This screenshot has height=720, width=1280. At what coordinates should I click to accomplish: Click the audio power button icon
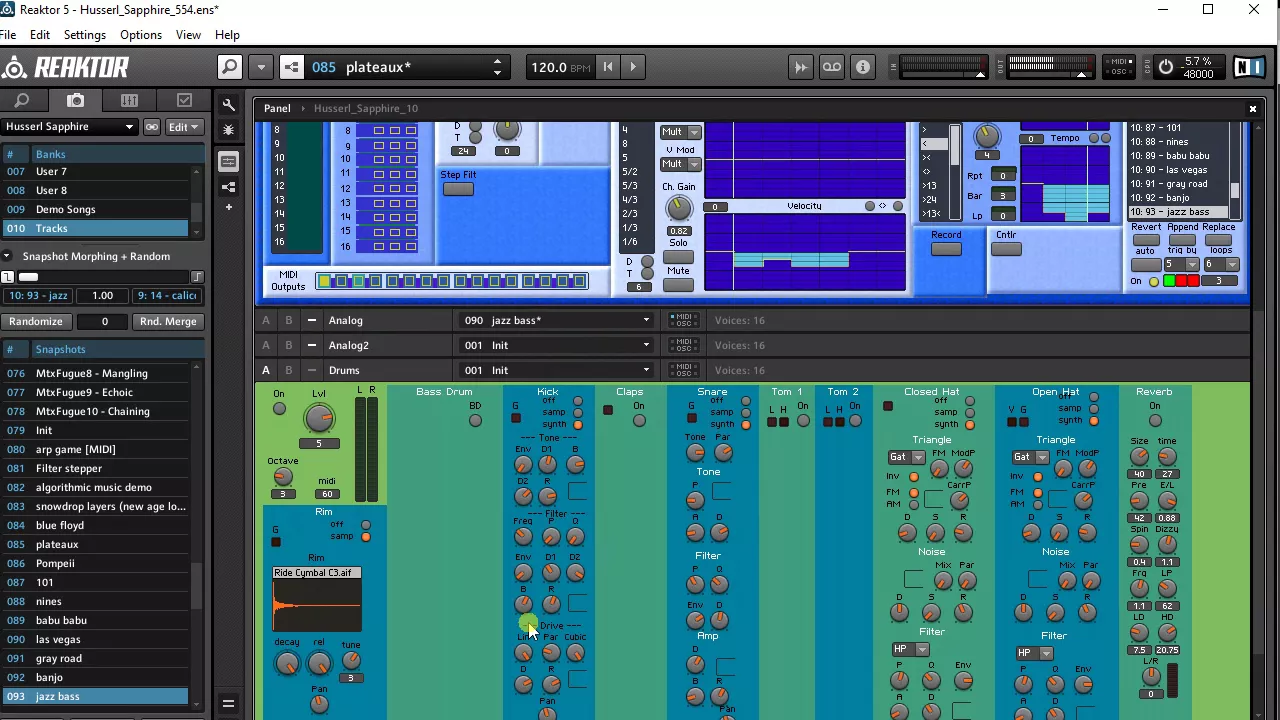point(1166,67)
